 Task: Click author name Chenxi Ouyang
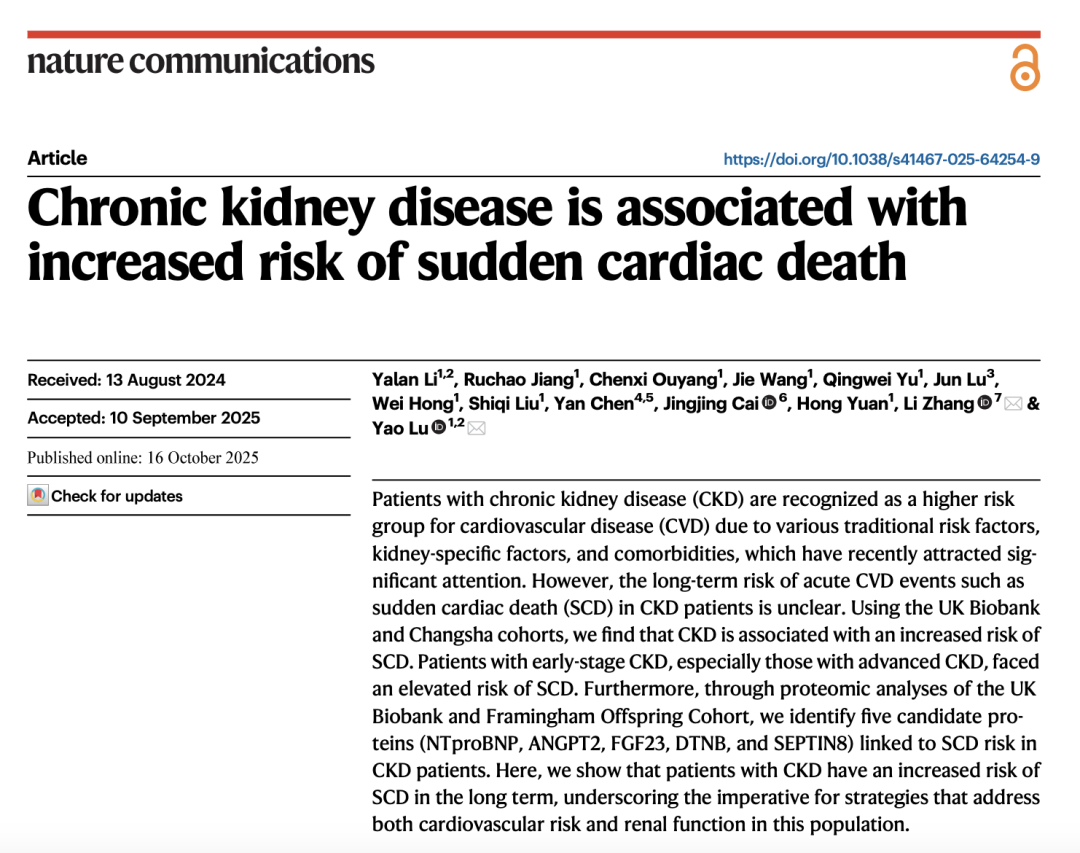[651, 379]
